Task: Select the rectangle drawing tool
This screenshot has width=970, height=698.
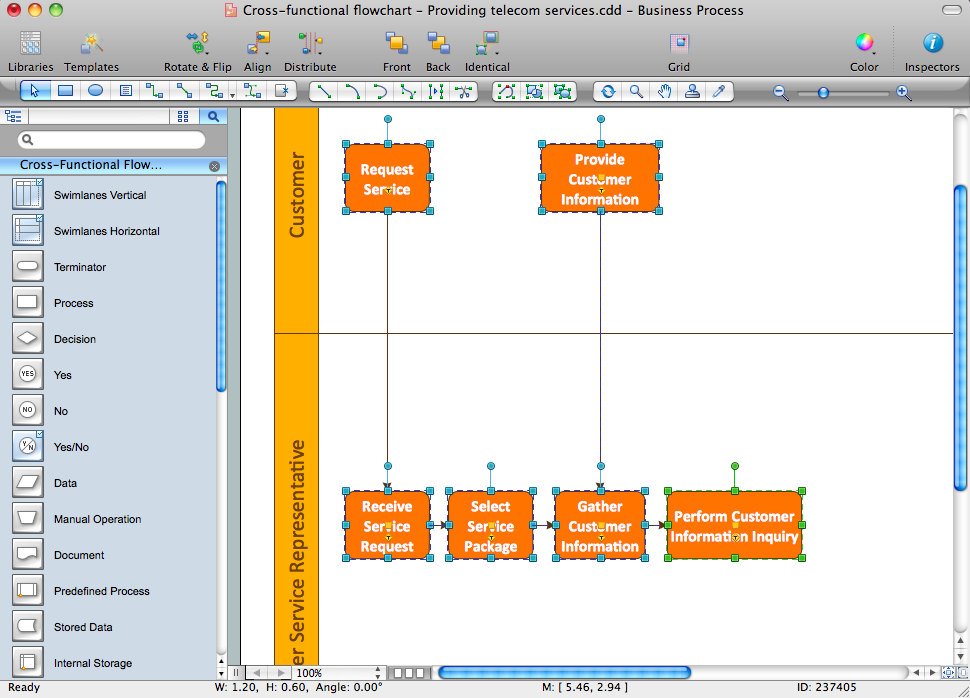Action: (65, 91)
